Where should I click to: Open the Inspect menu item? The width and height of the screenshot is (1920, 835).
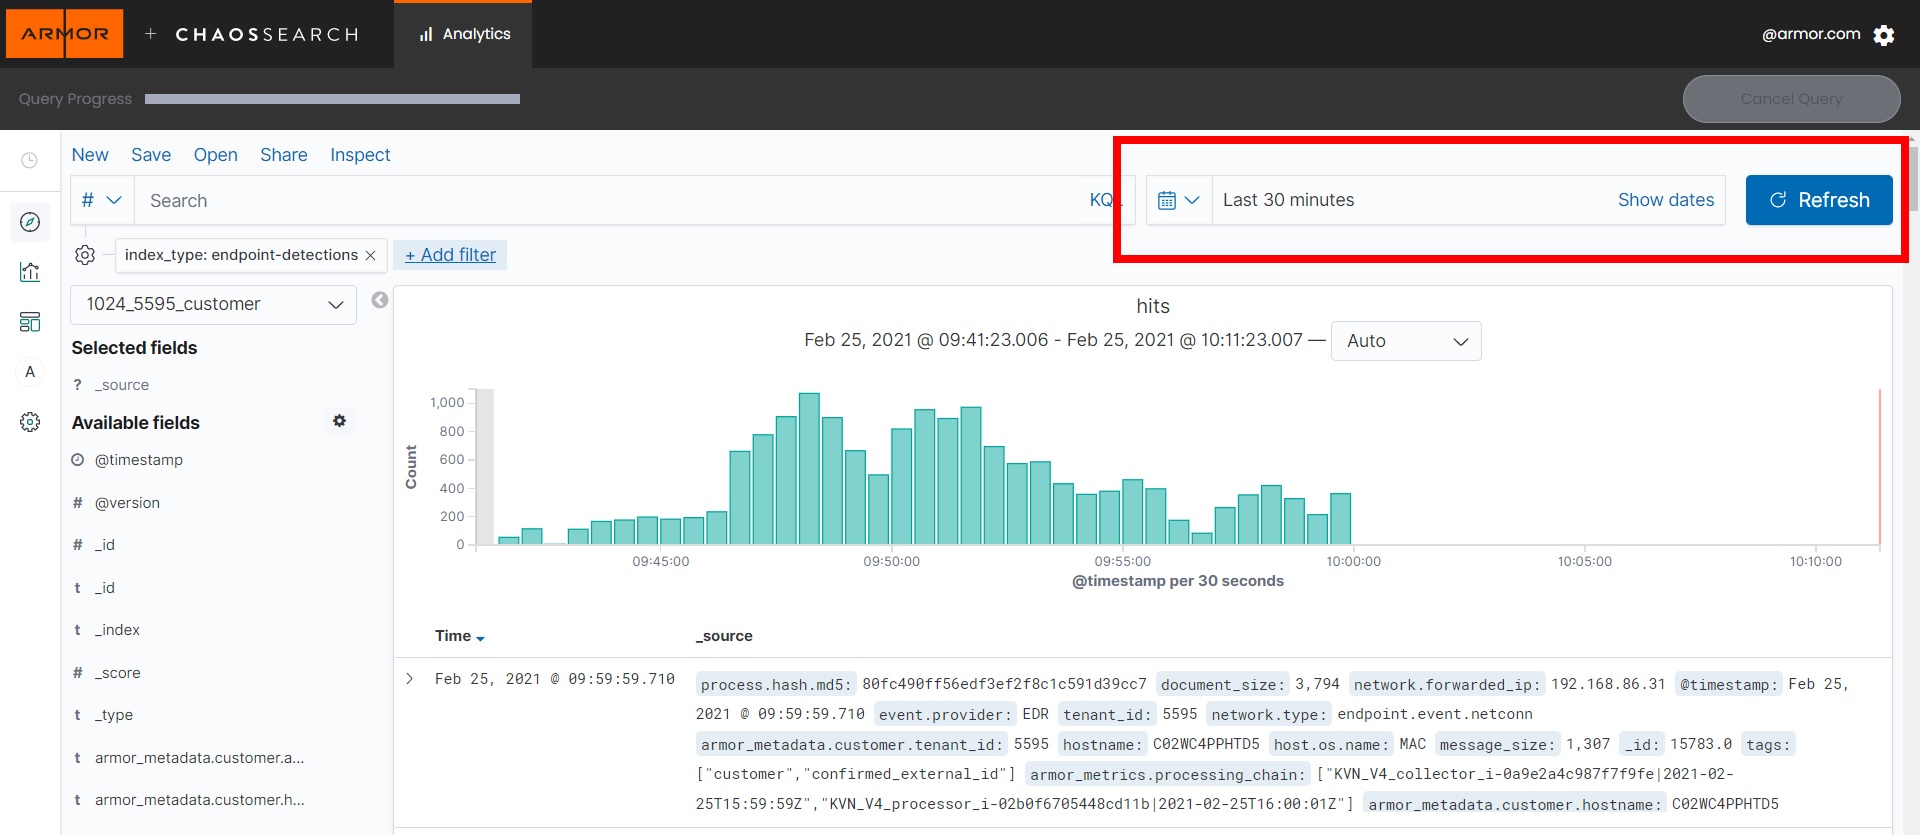tap(360, 155)
